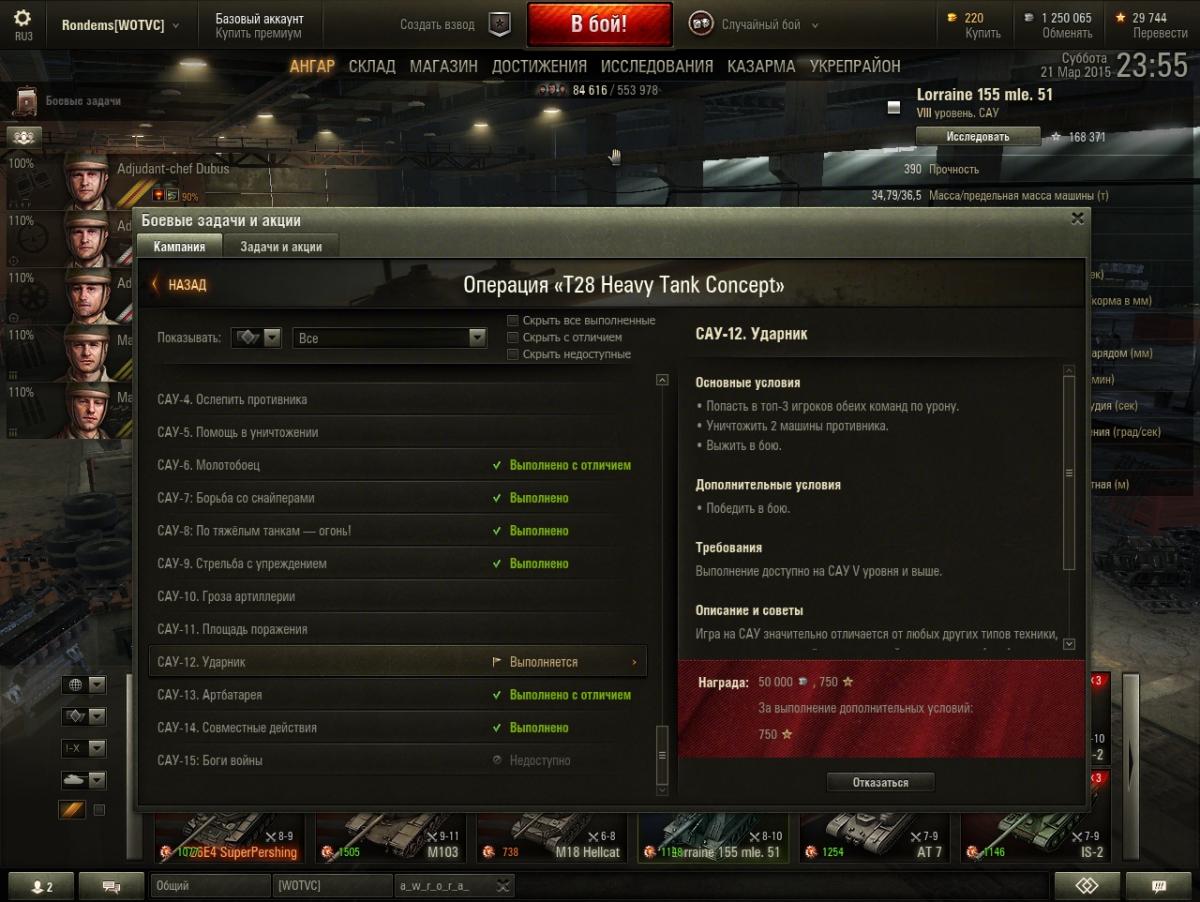
Task: Open the referral program icon at bottom right
Action: click(1087, 886)
